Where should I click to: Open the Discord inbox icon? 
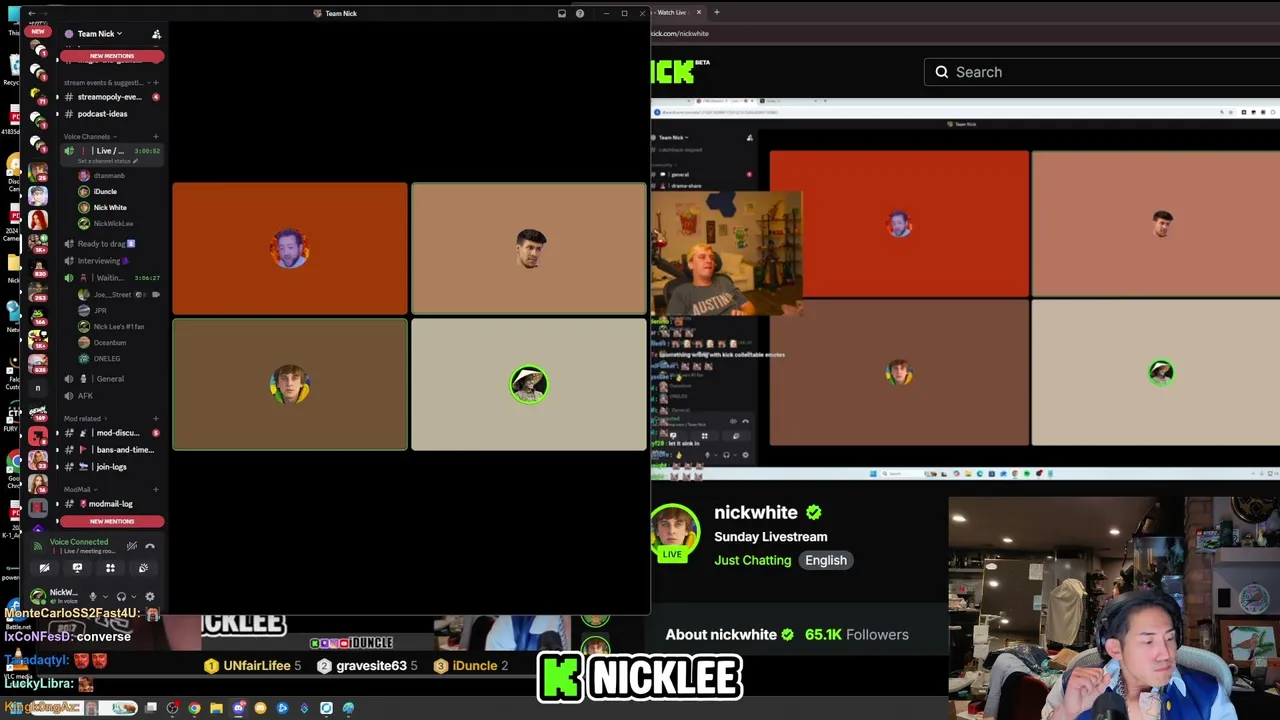coord(562,13)
